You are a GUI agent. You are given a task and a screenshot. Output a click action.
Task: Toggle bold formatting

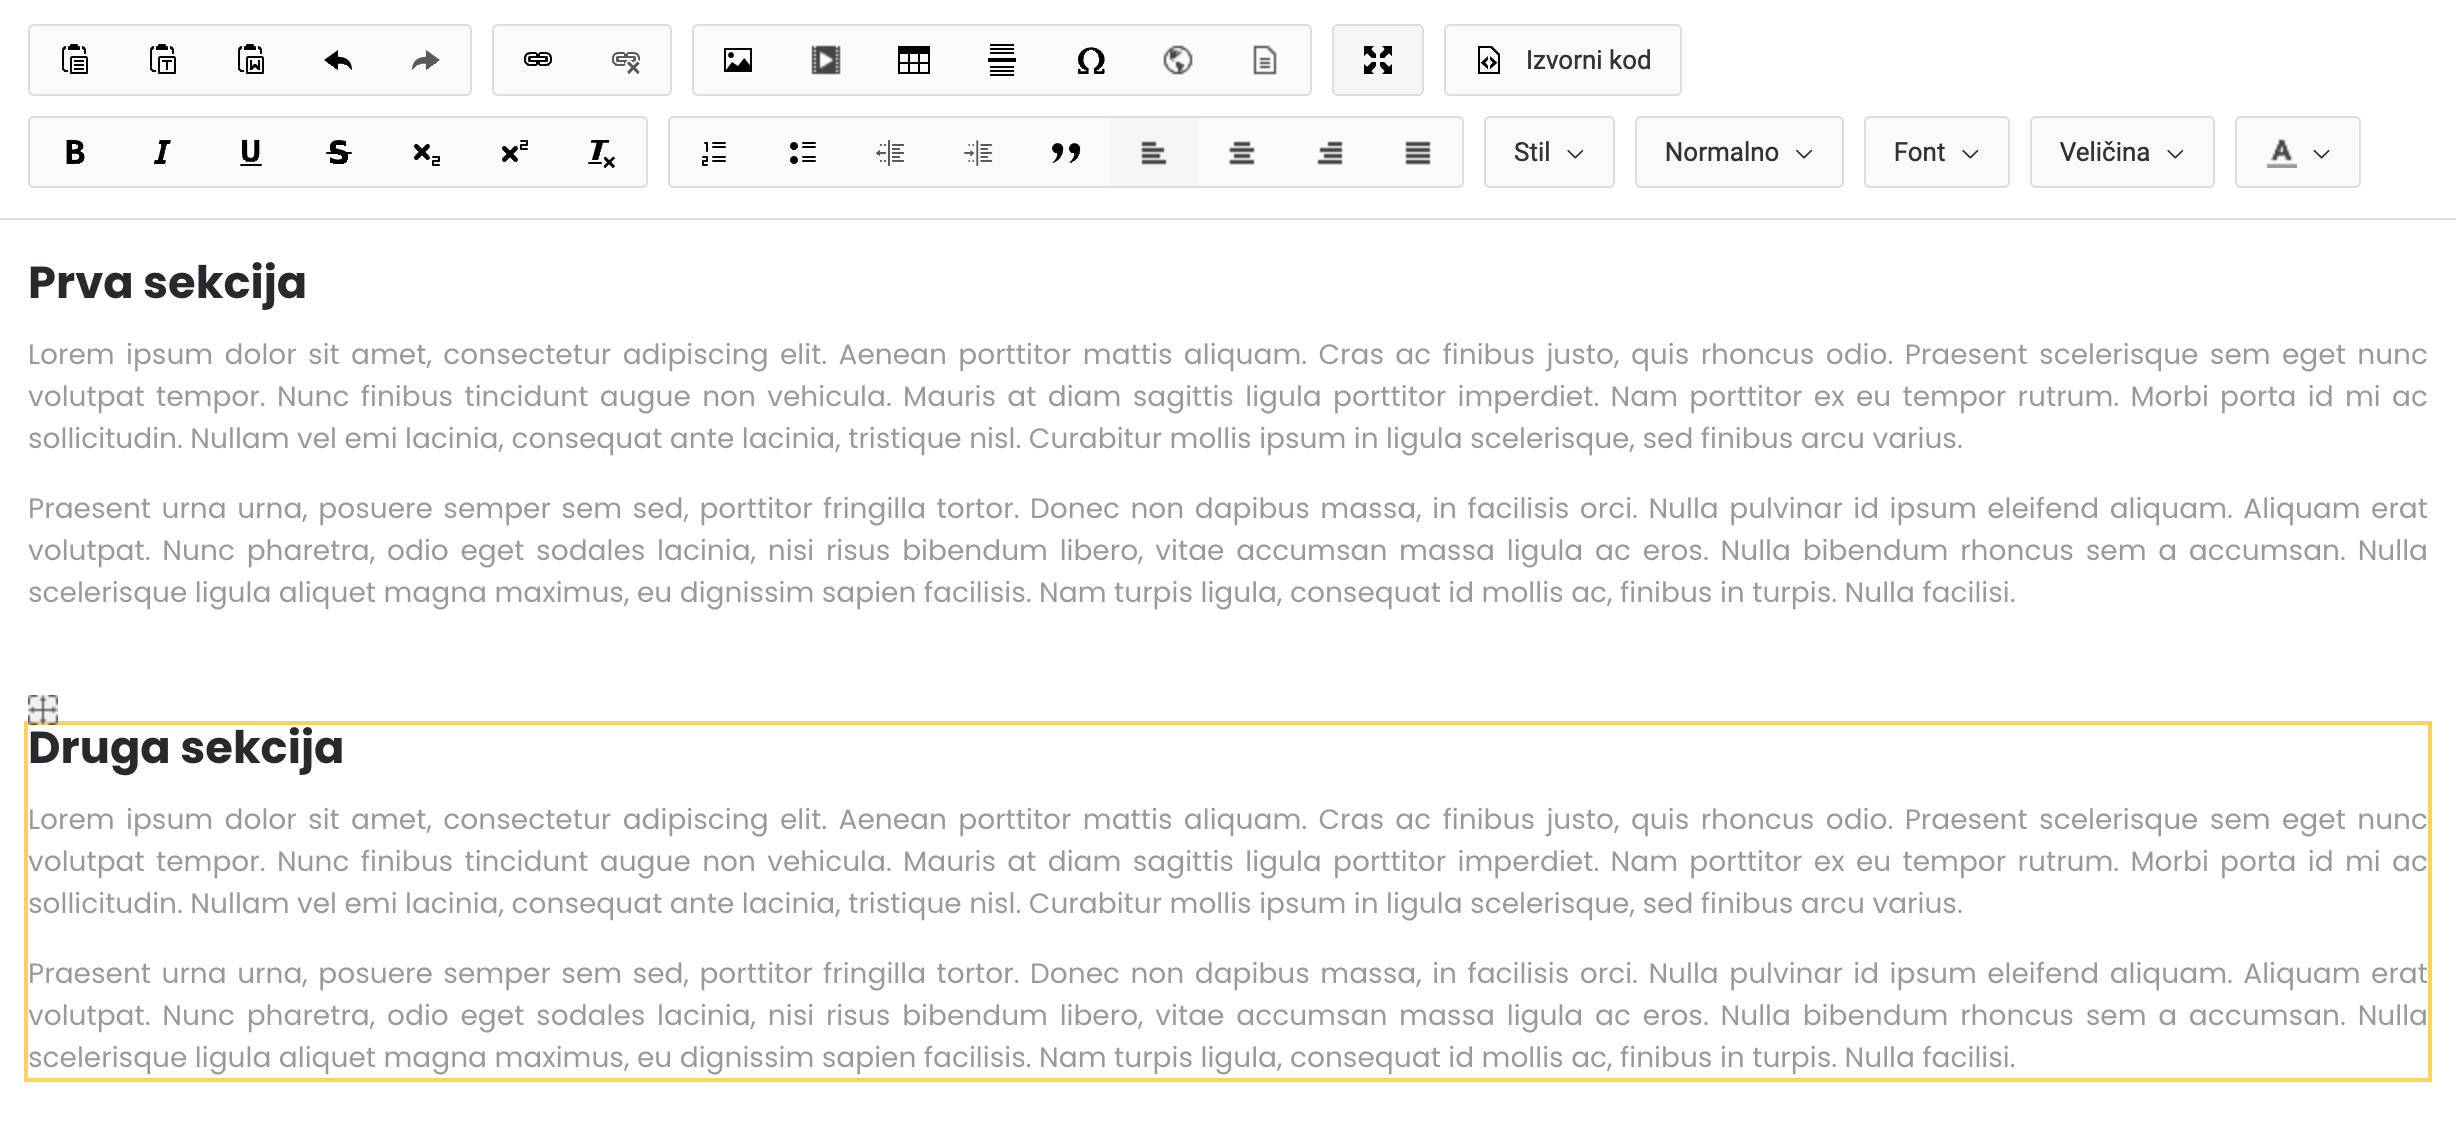[x=73, y=152]
